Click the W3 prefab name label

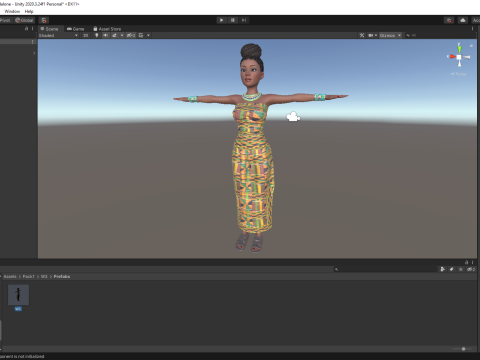pyautogui.click(x=18, y=309)
